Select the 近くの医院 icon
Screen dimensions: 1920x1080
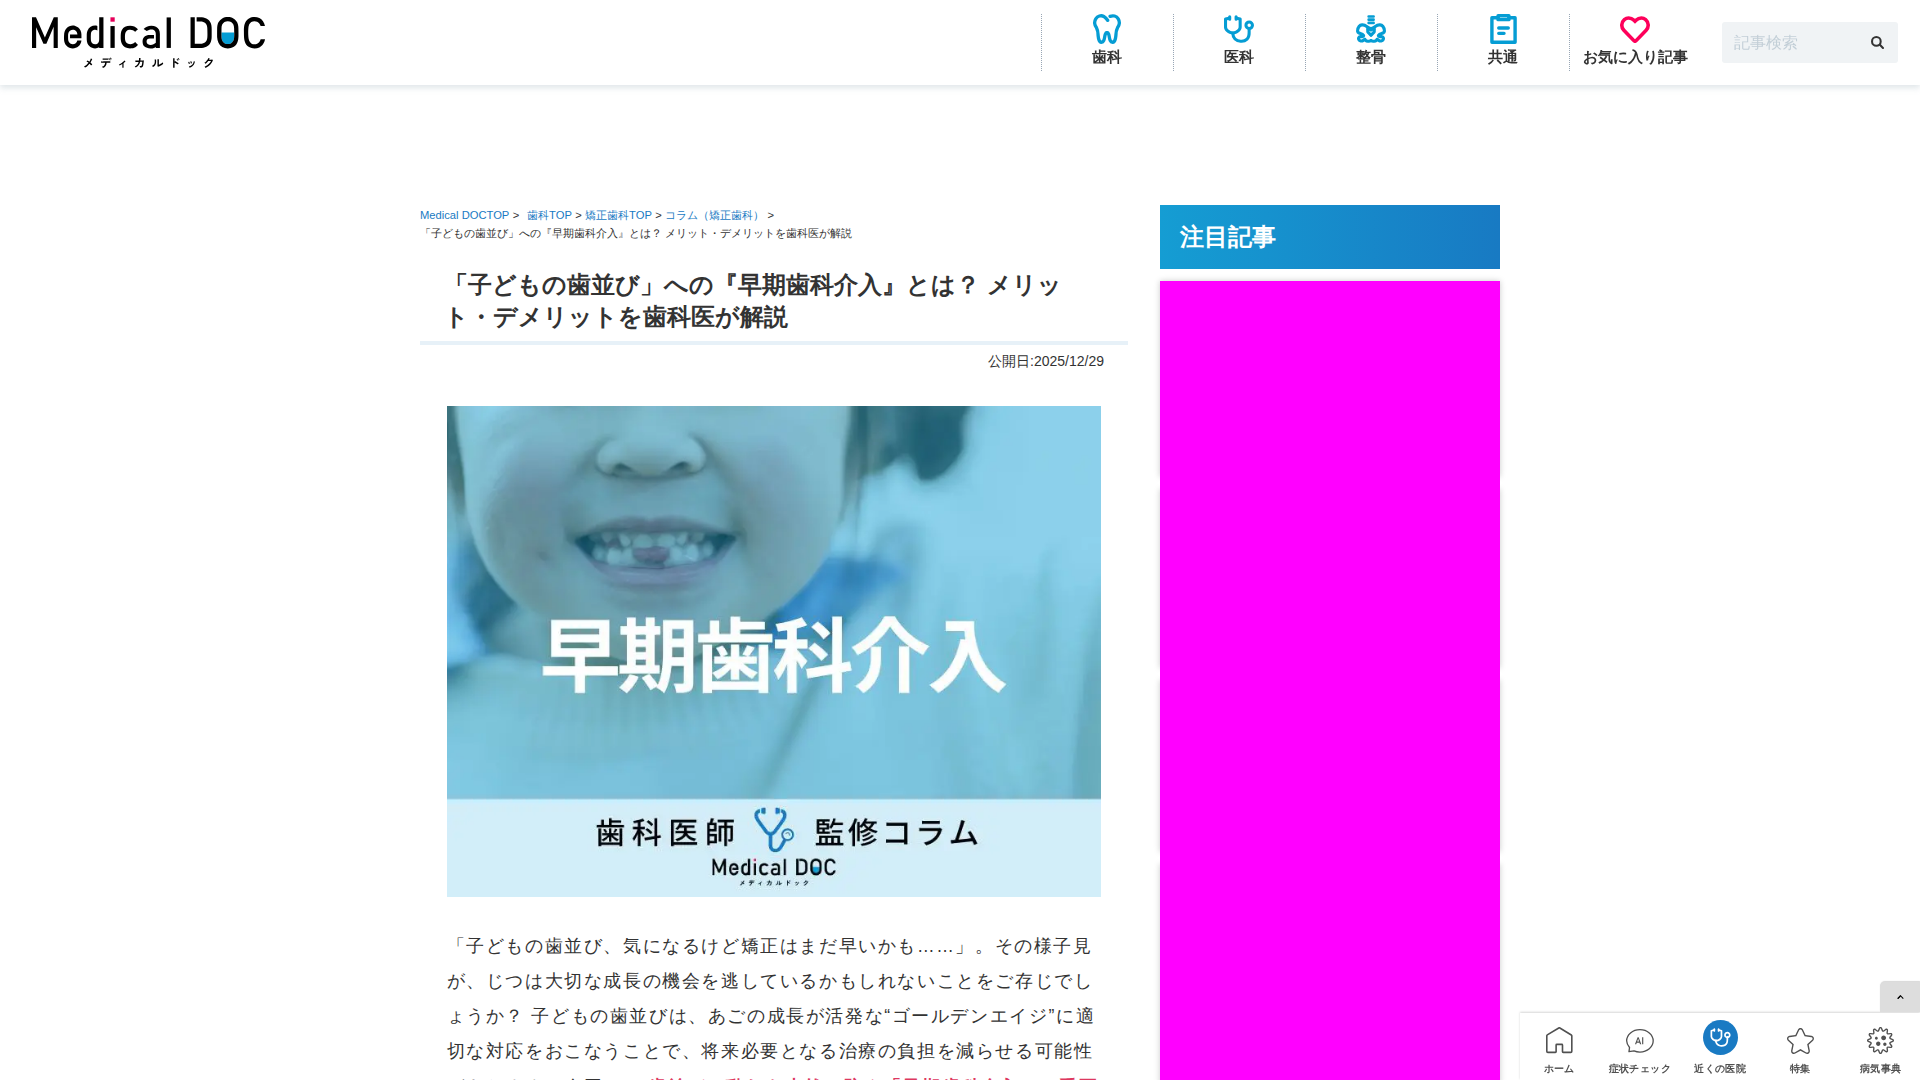(1719, 1040)
